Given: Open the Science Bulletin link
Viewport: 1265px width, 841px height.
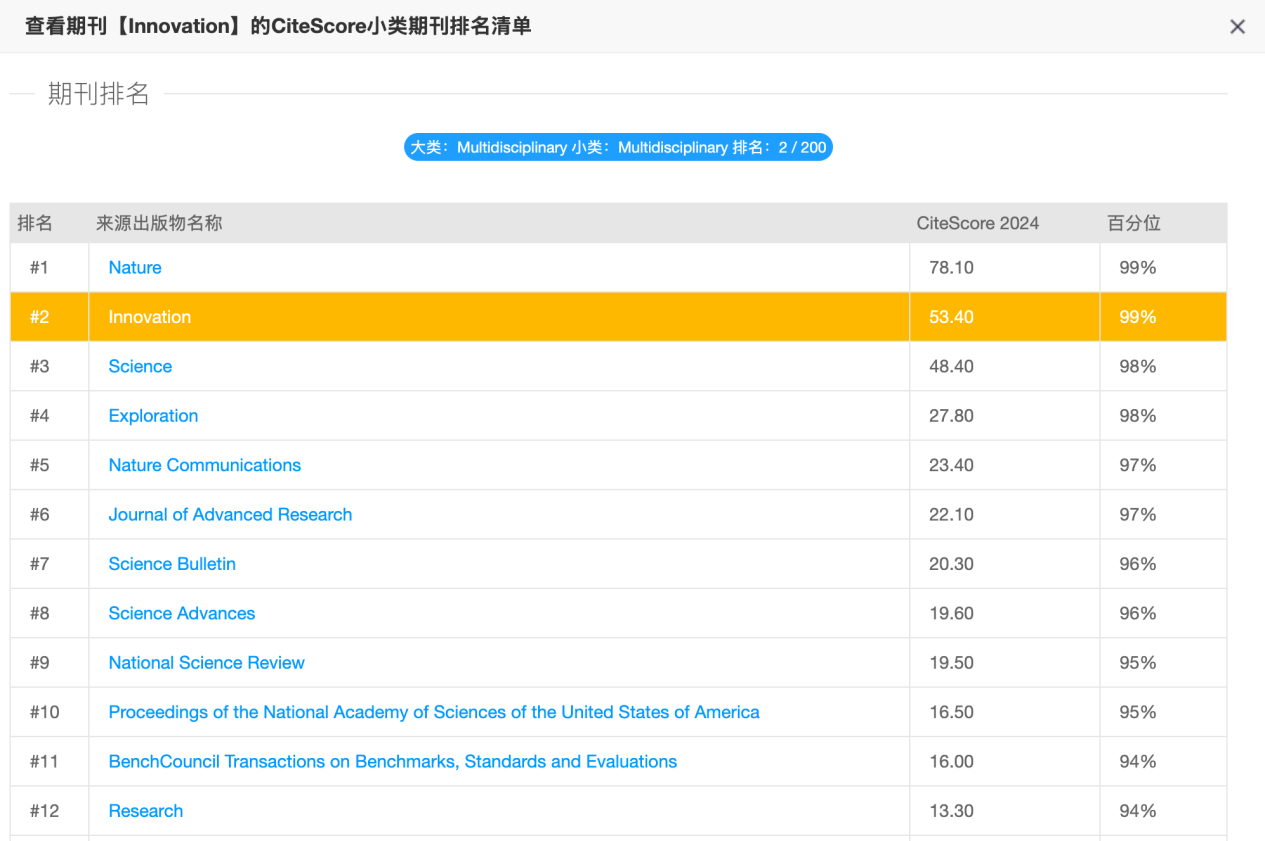Looking at the screenshot, I should (x=172, y=564).
